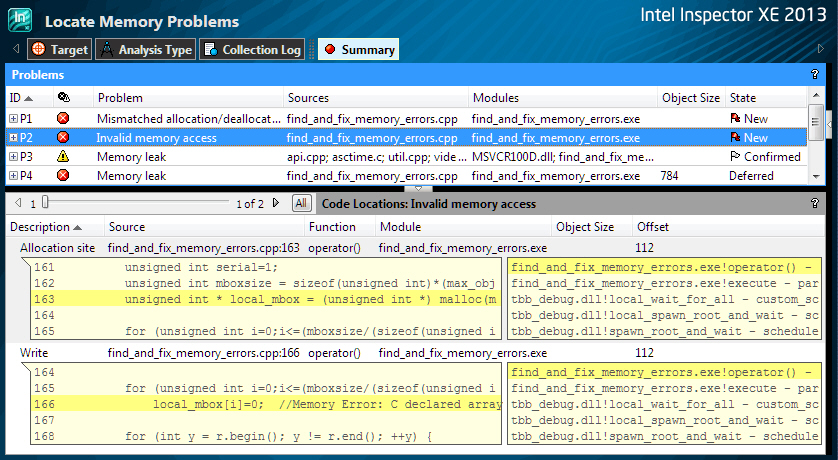Screen dimensions: 838x460
Task: Go to next code location arrow
Action: pos(277,203)
